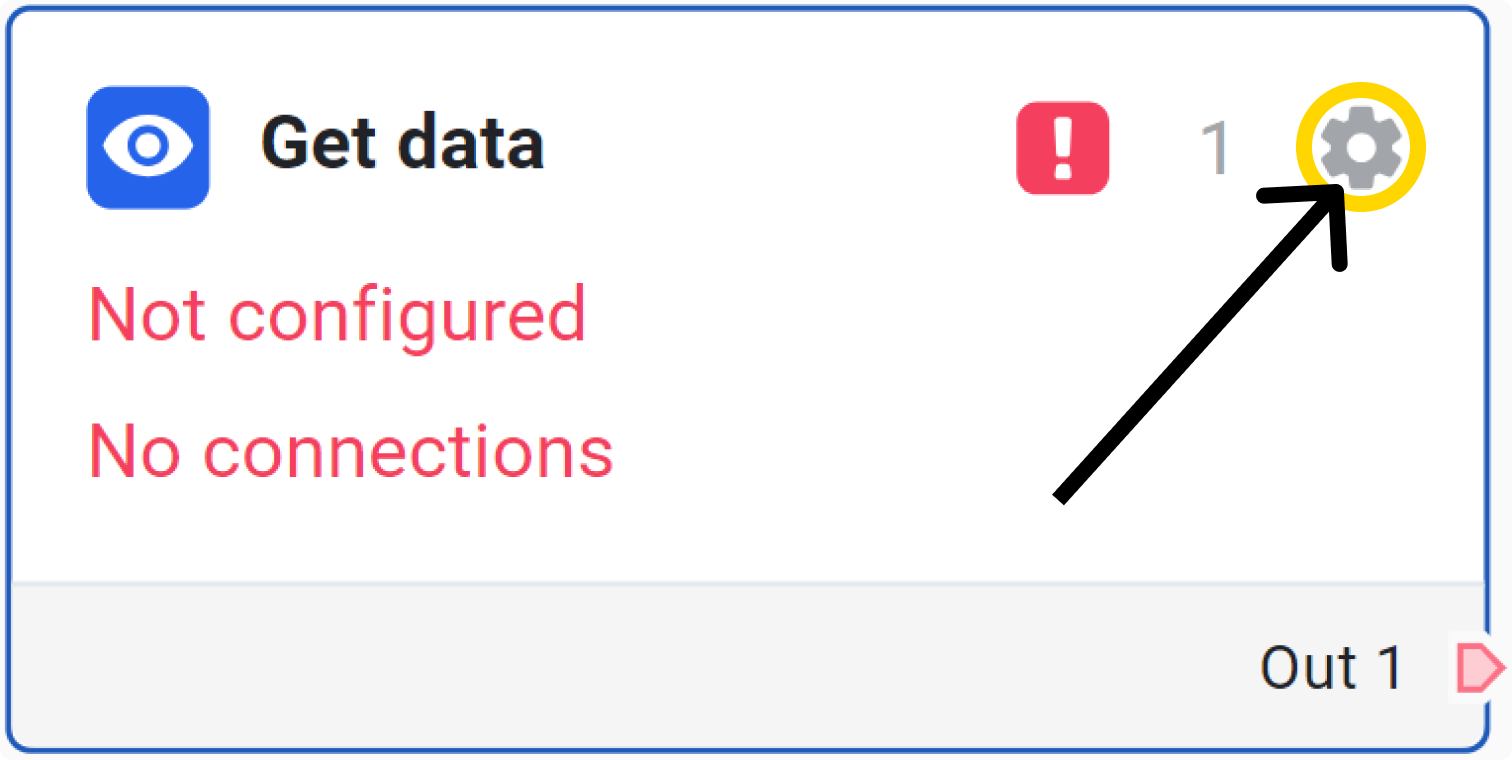Click the "No connections" warning text
This screenshot has width=1512, height=760.
(x=351, y=450)
